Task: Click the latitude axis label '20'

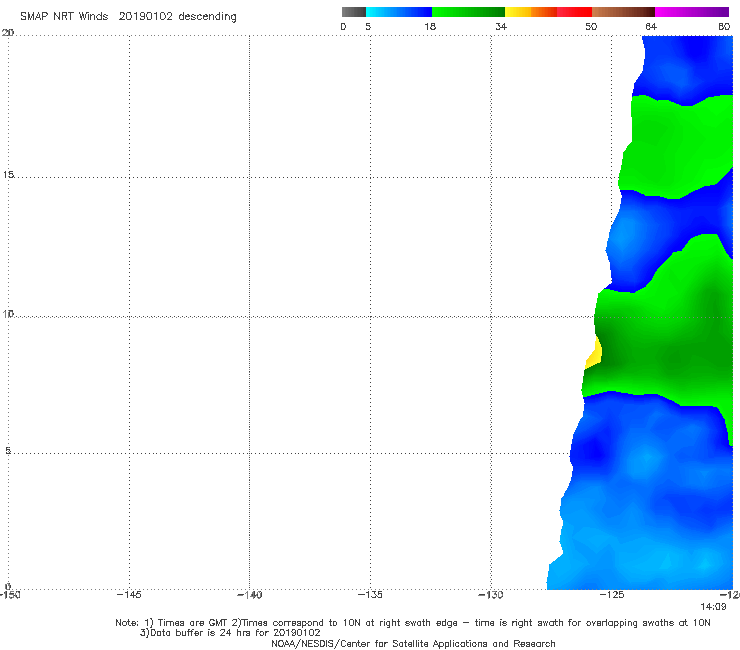Action: pyautogui.click(x=8, y=32)
